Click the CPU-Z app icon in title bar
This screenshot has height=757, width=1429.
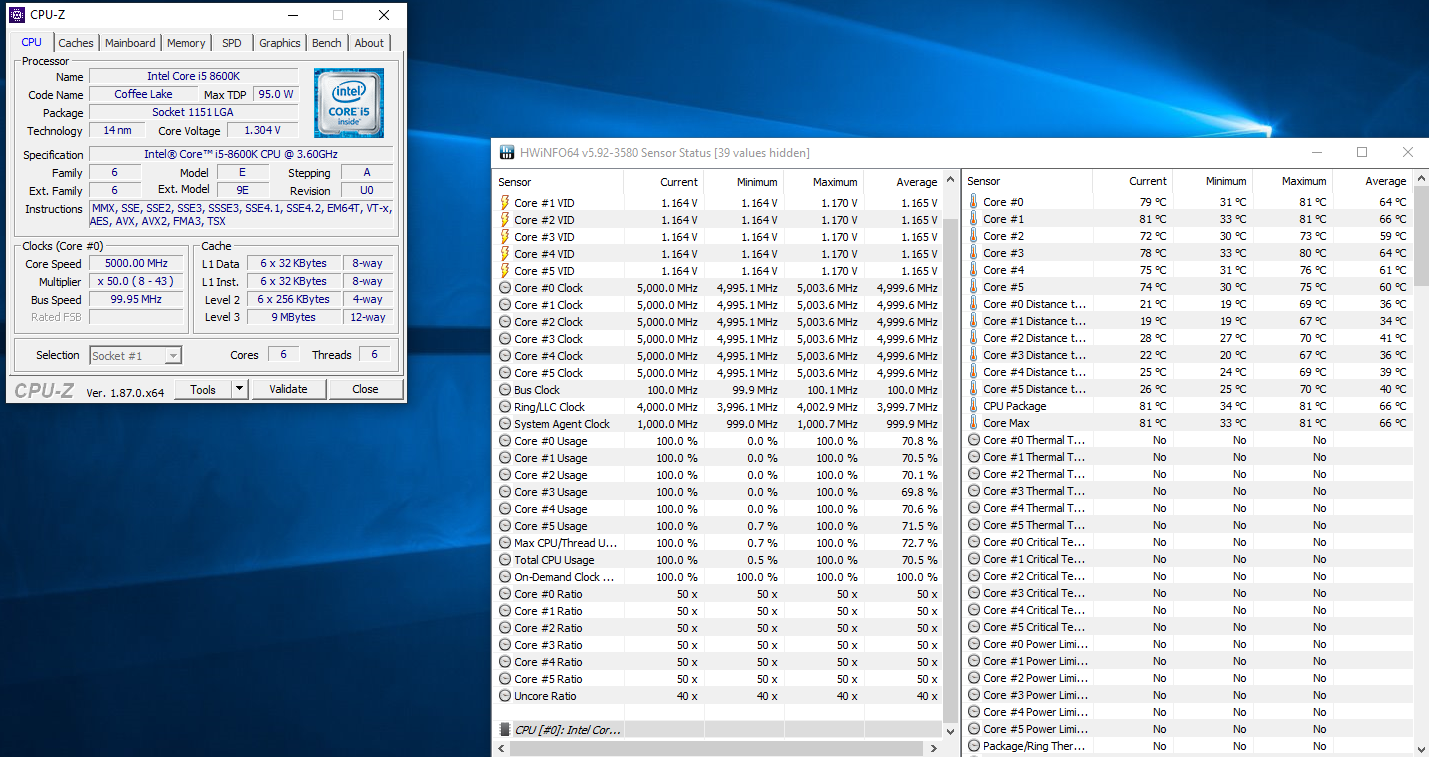[17, 15]
